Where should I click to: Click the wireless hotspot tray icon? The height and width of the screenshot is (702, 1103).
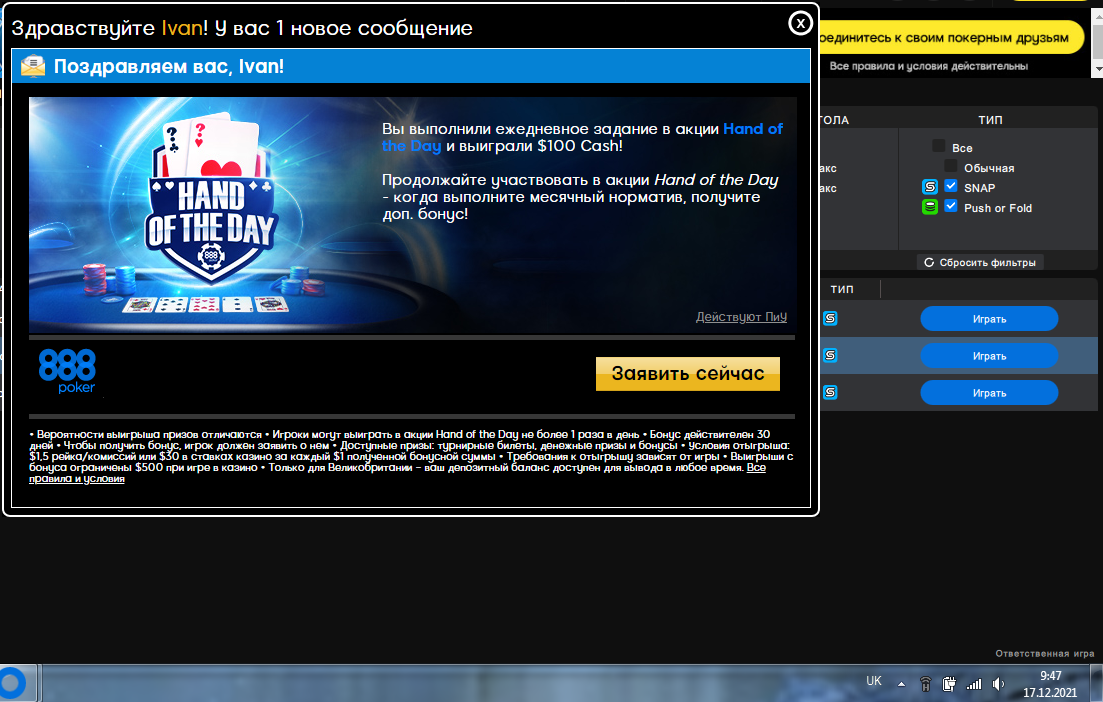(926, 683)
